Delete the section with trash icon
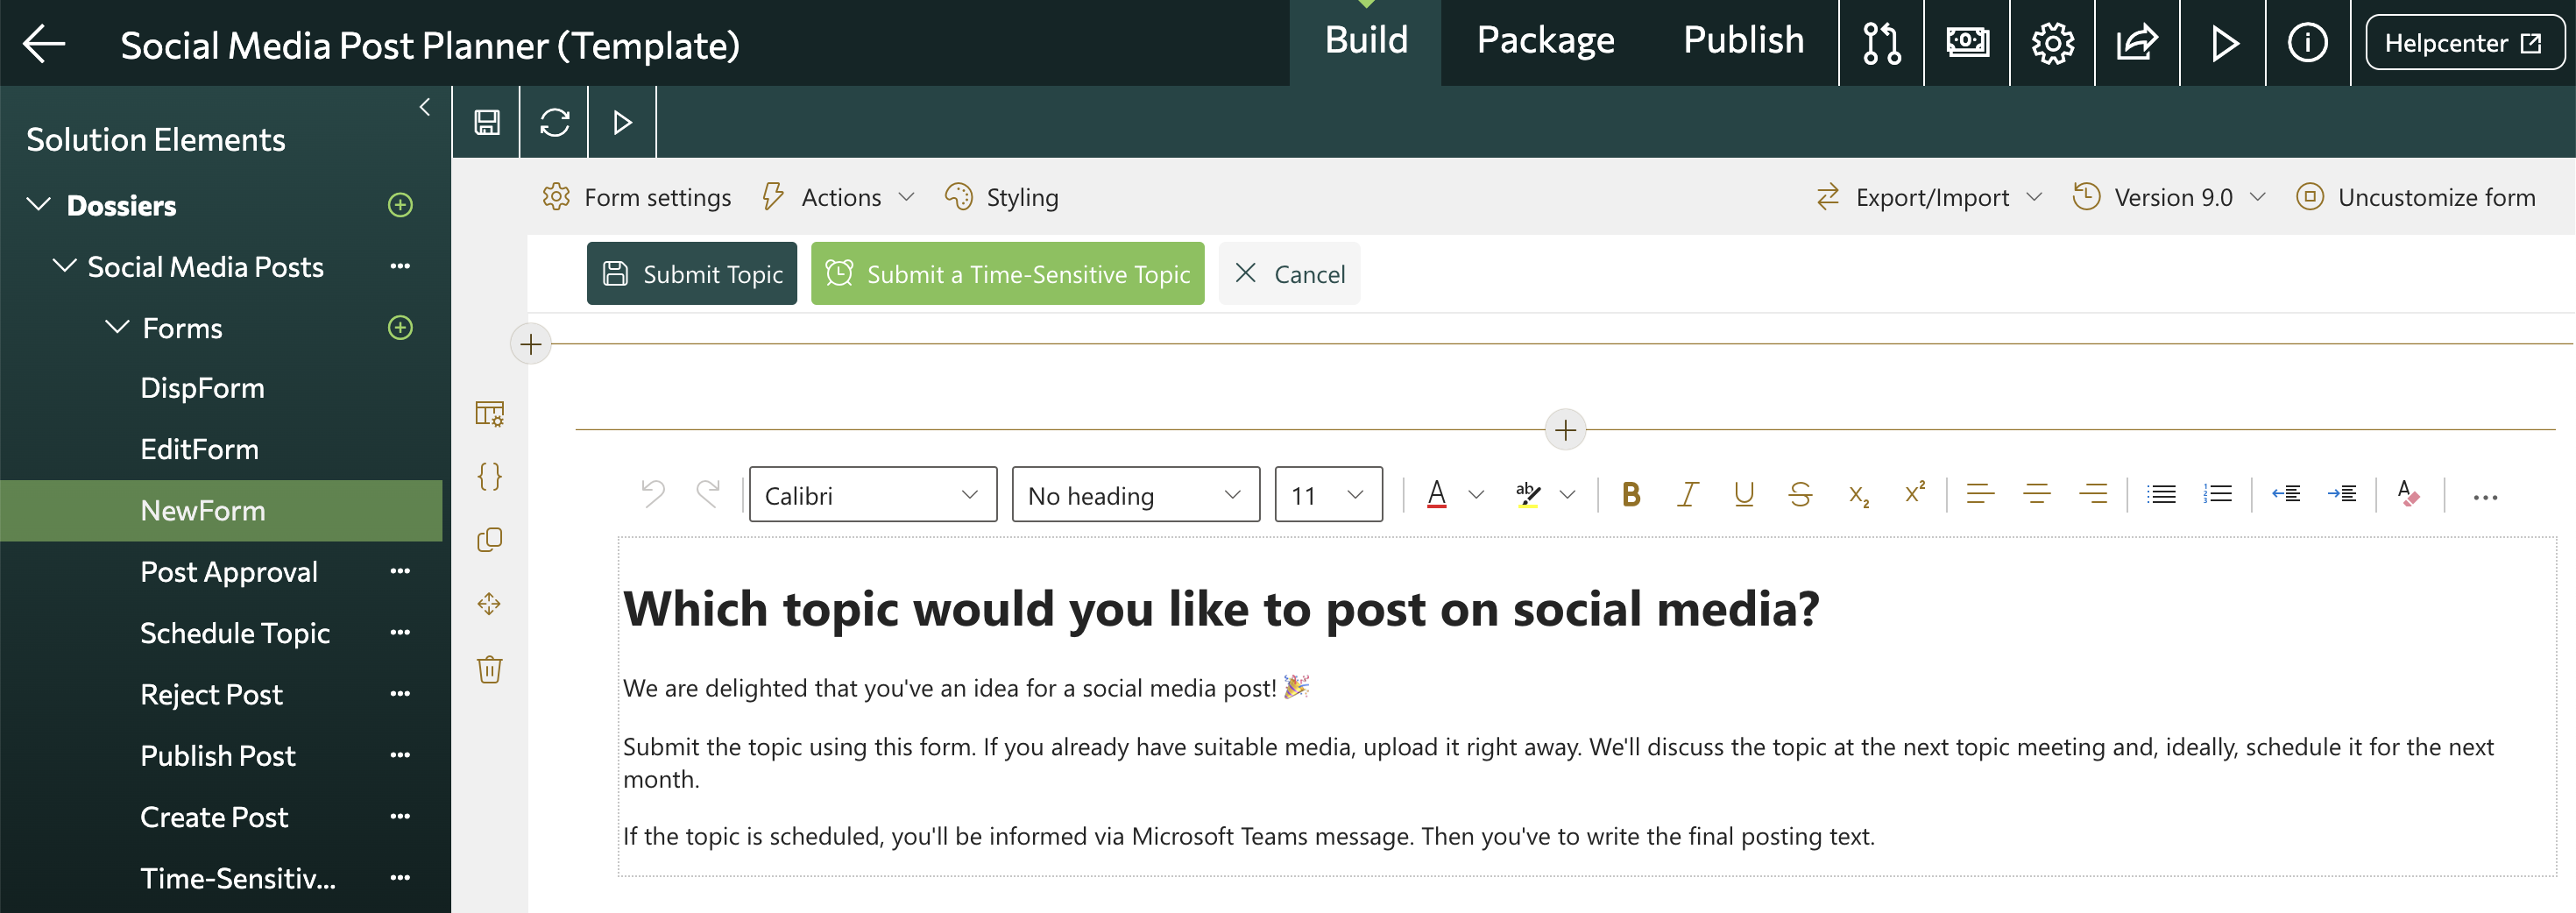 (x=489, y=668)
